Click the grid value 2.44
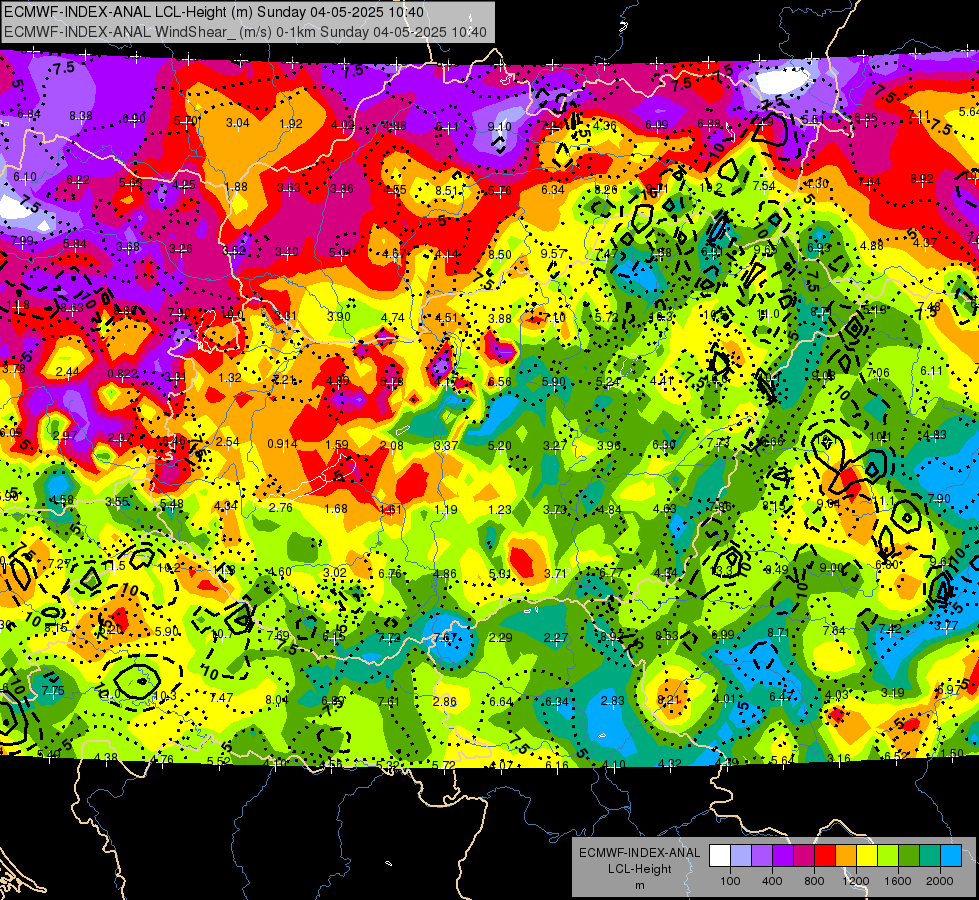This screenshot has width=979, height=900. pyautogui.click(x=67, y=372)
